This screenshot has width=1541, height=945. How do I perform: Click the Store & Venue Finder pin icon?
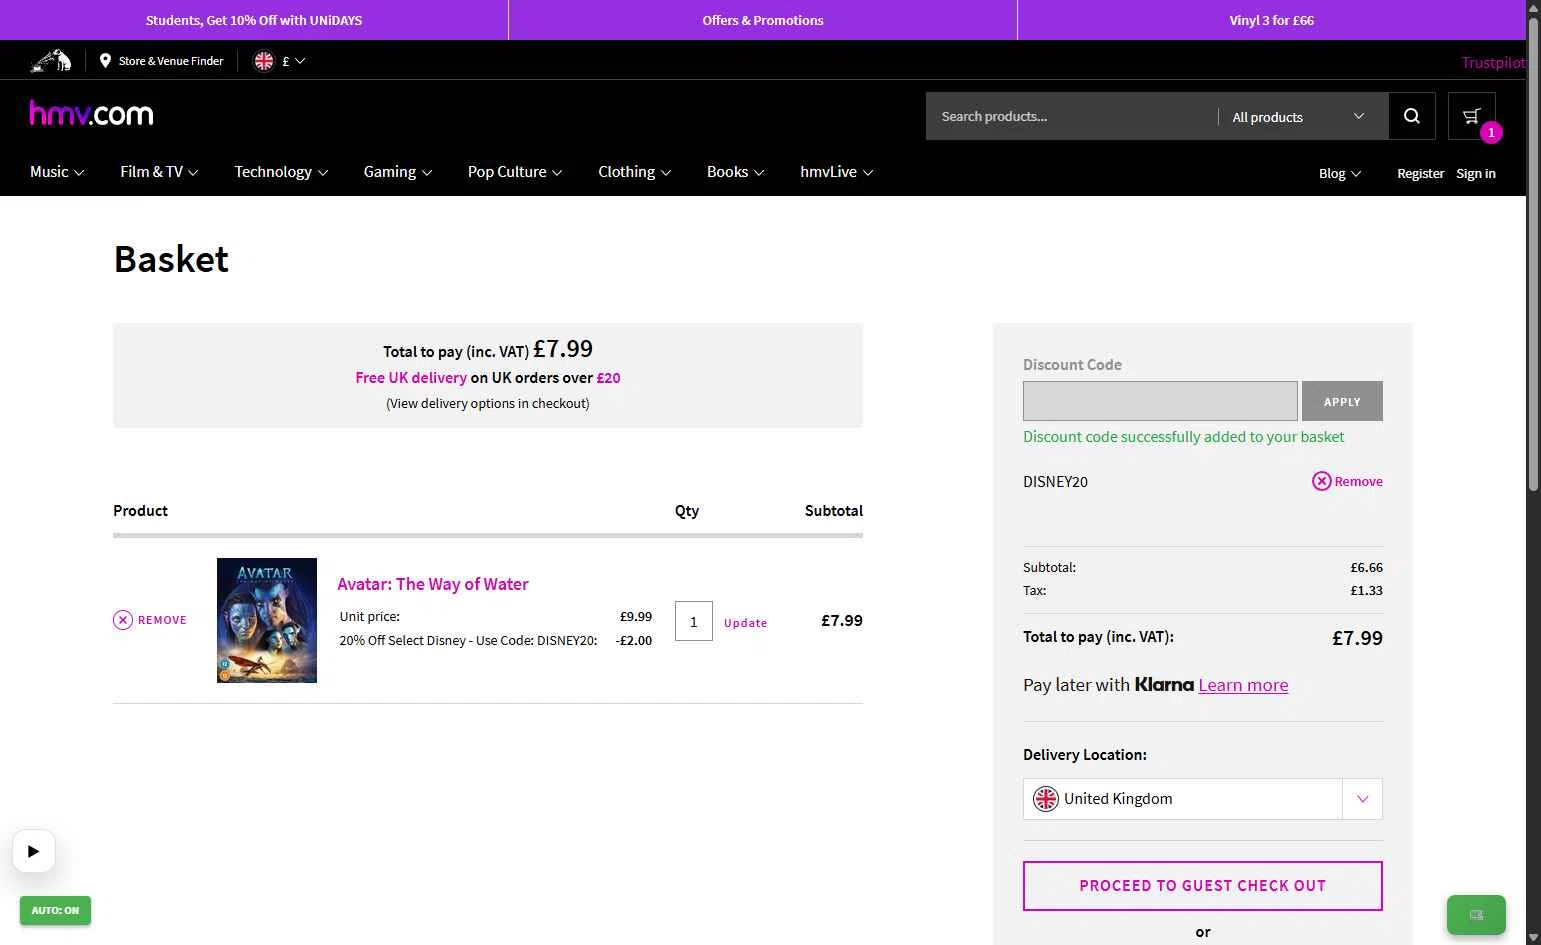click(x=105, y=61)
